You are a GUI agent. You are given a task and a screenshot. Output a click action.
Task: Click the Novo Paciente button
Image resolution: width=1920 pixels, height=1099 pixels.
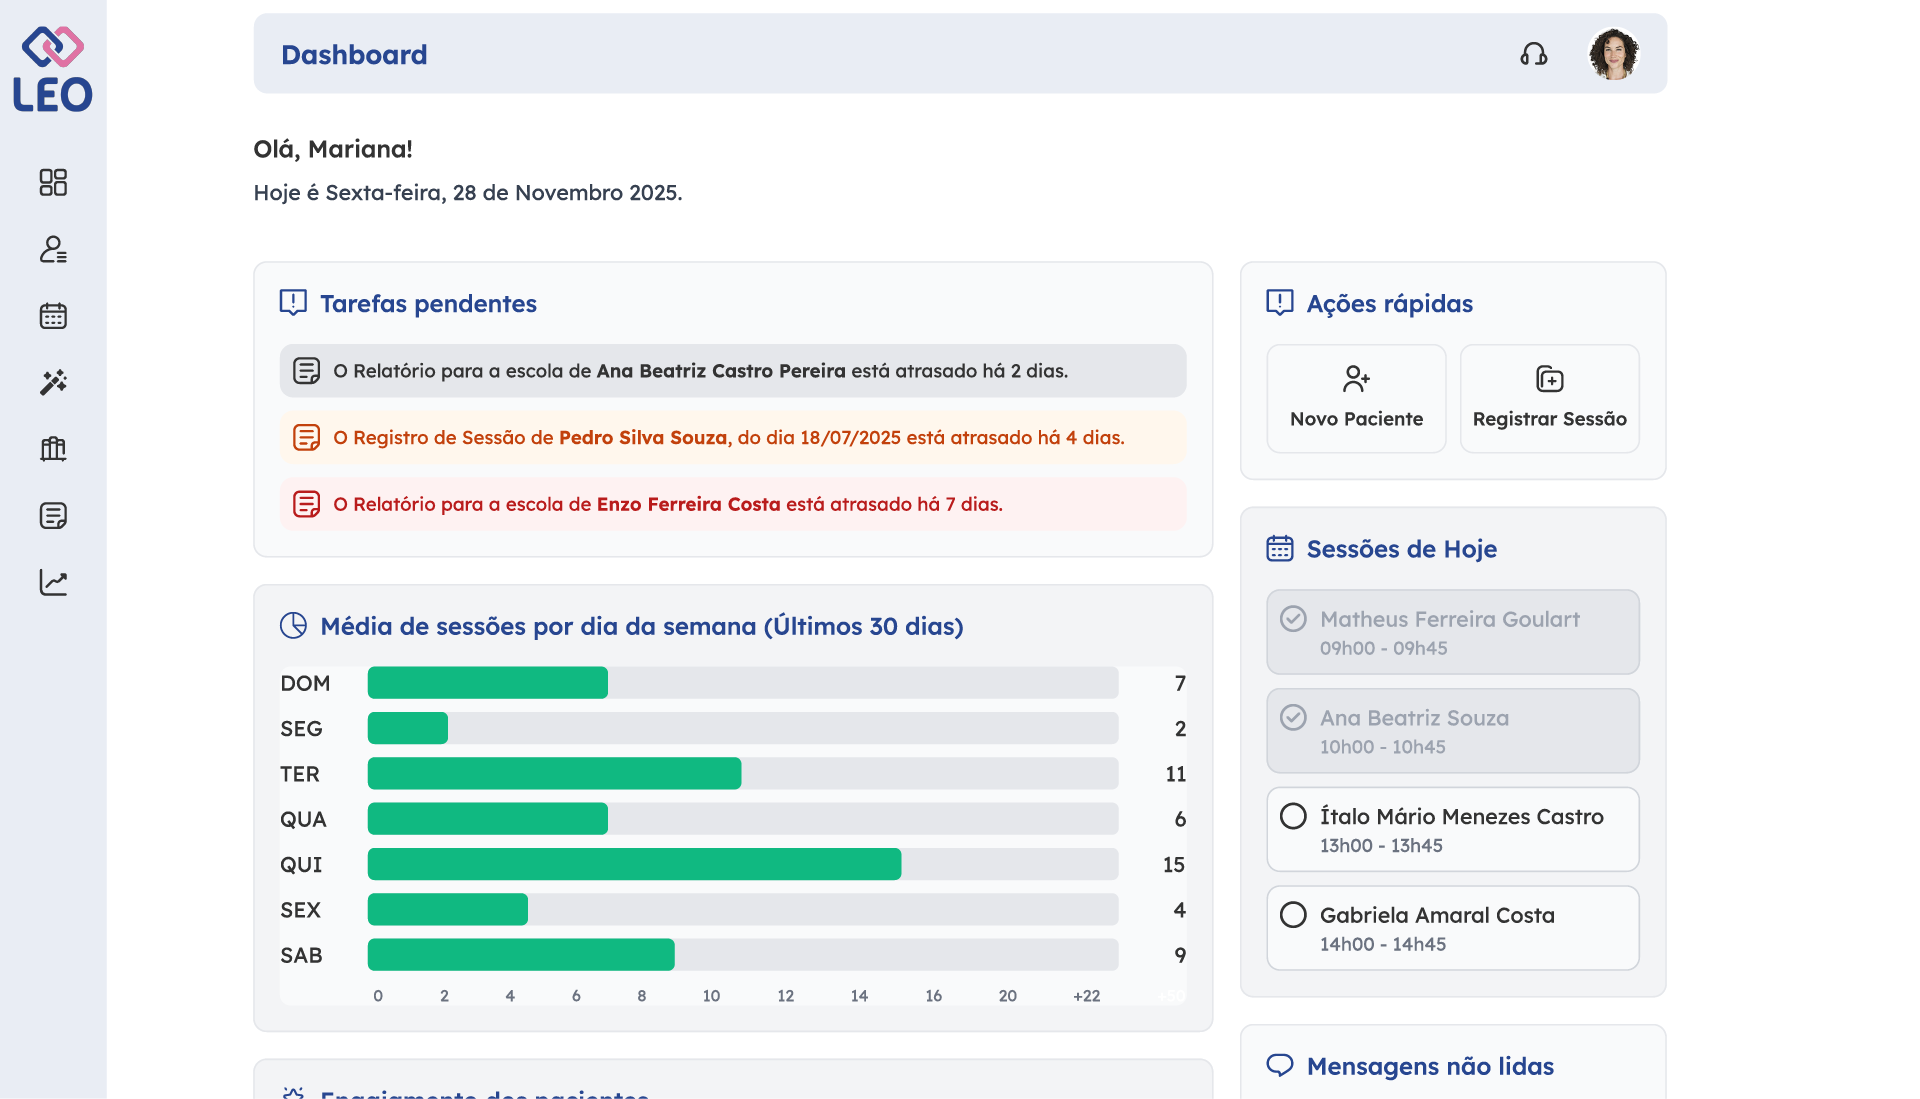pos(1356,399)
